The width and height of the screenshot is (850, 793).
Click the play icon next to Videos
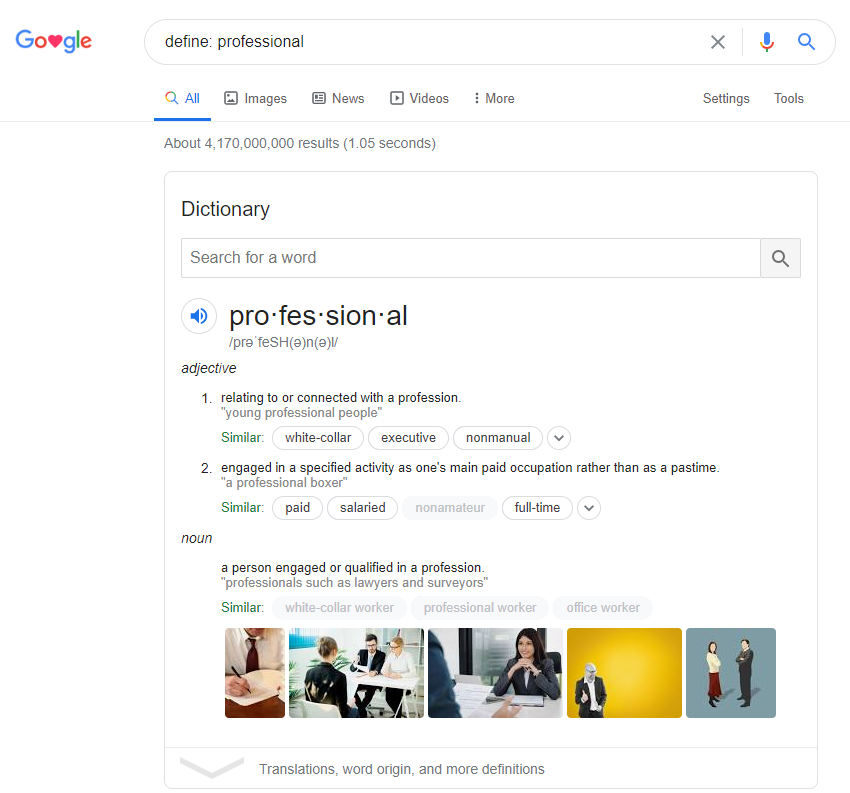tap(398, 98)
